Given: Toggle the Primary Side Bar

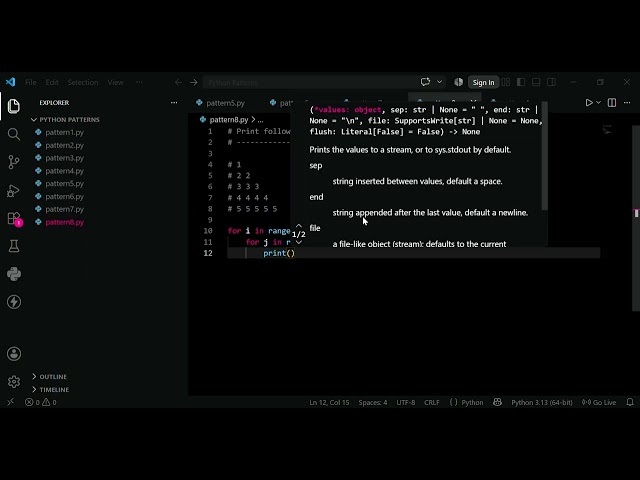Looking at the screenshot, I should click(521, 82).
